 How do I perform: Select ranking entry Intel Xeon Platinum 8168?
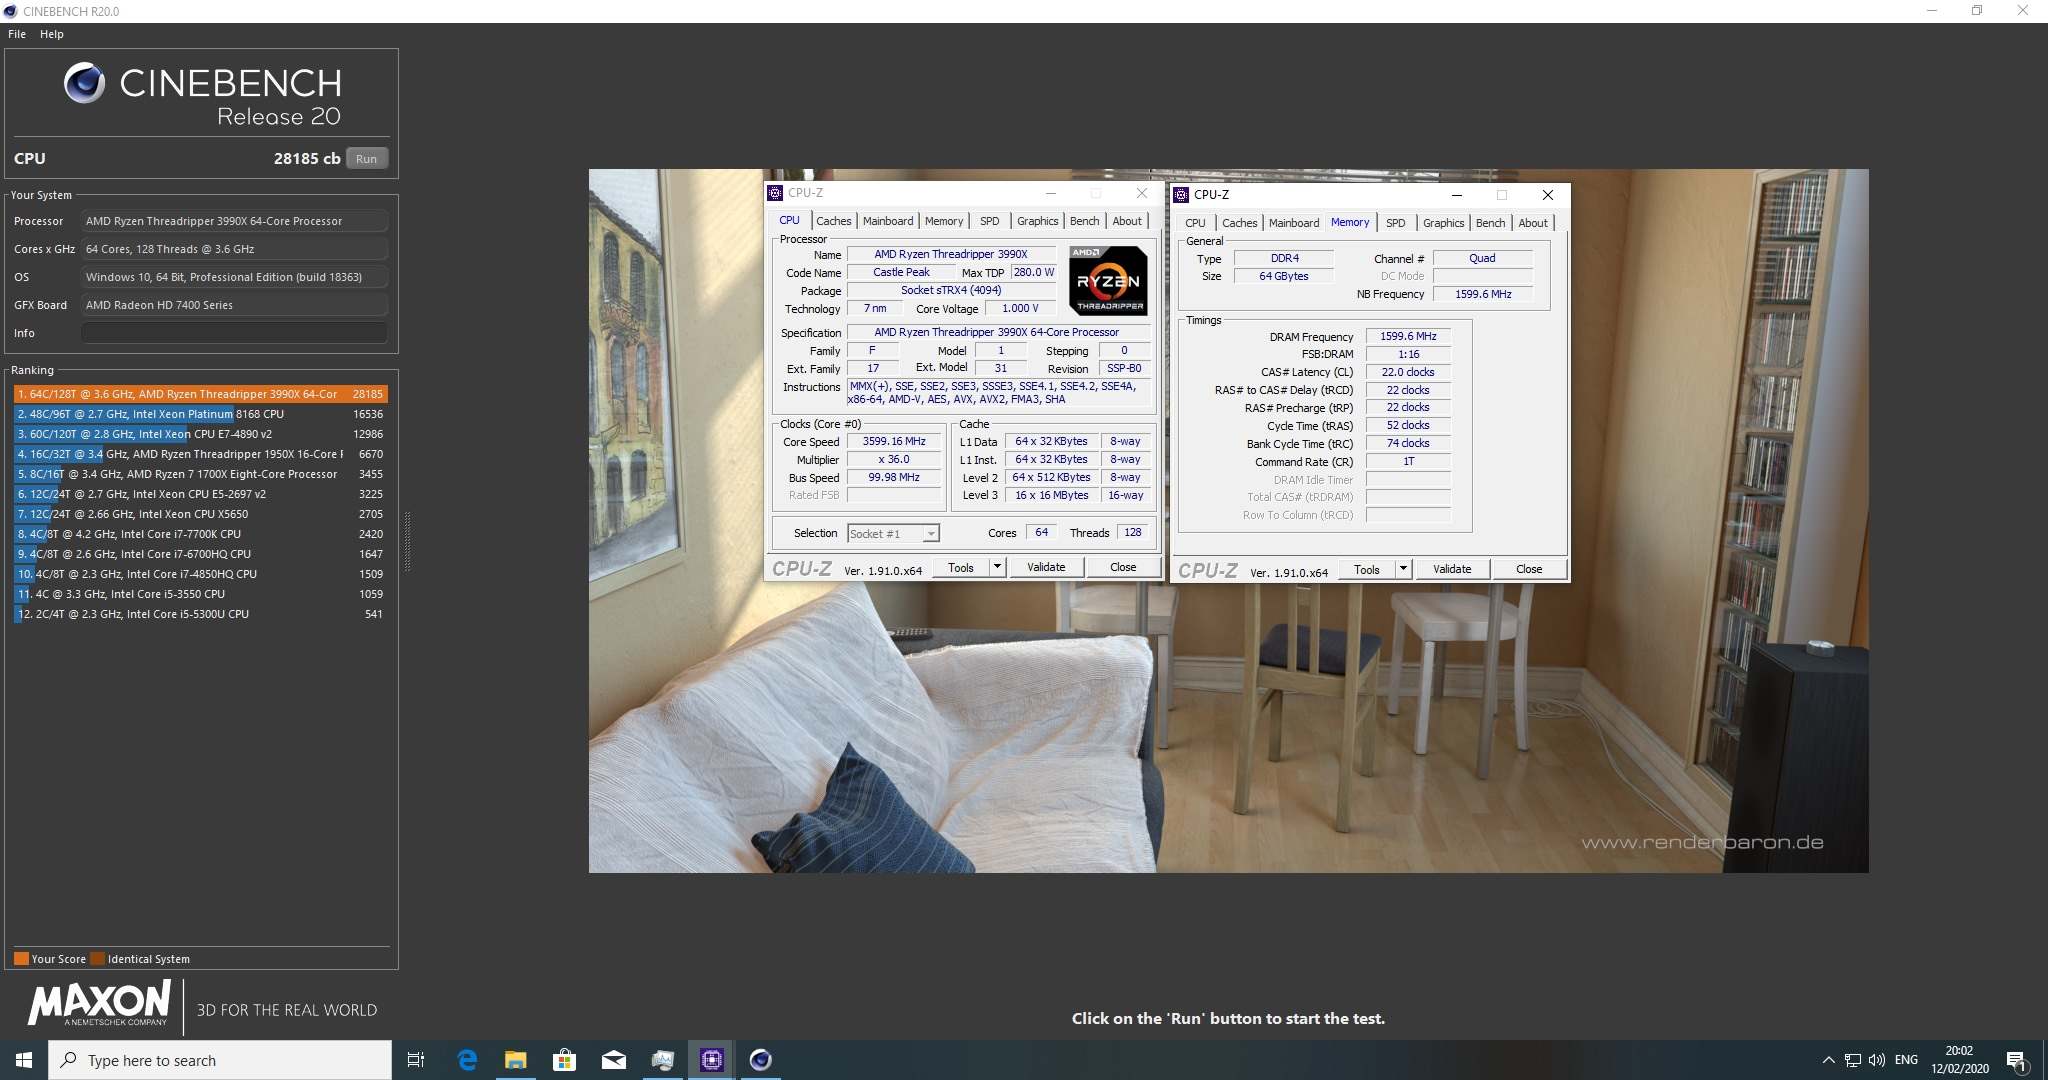(200, 414)
